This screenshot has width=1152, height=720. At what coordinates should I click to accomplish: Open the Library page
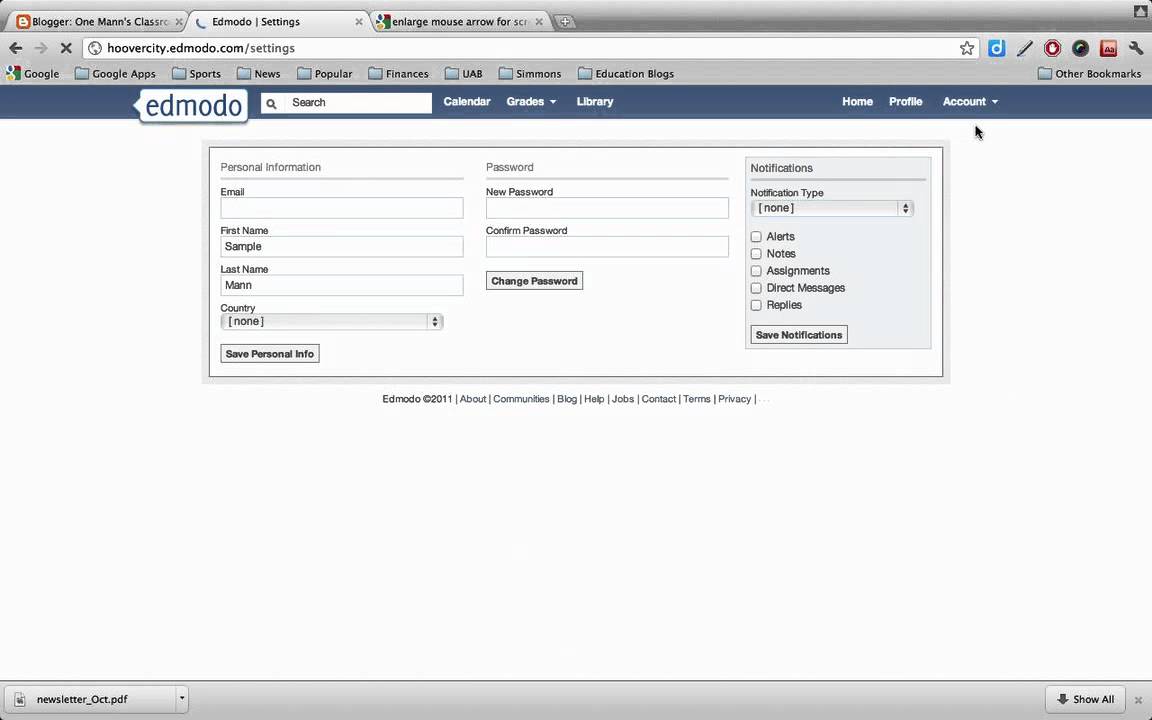point(594,102)
